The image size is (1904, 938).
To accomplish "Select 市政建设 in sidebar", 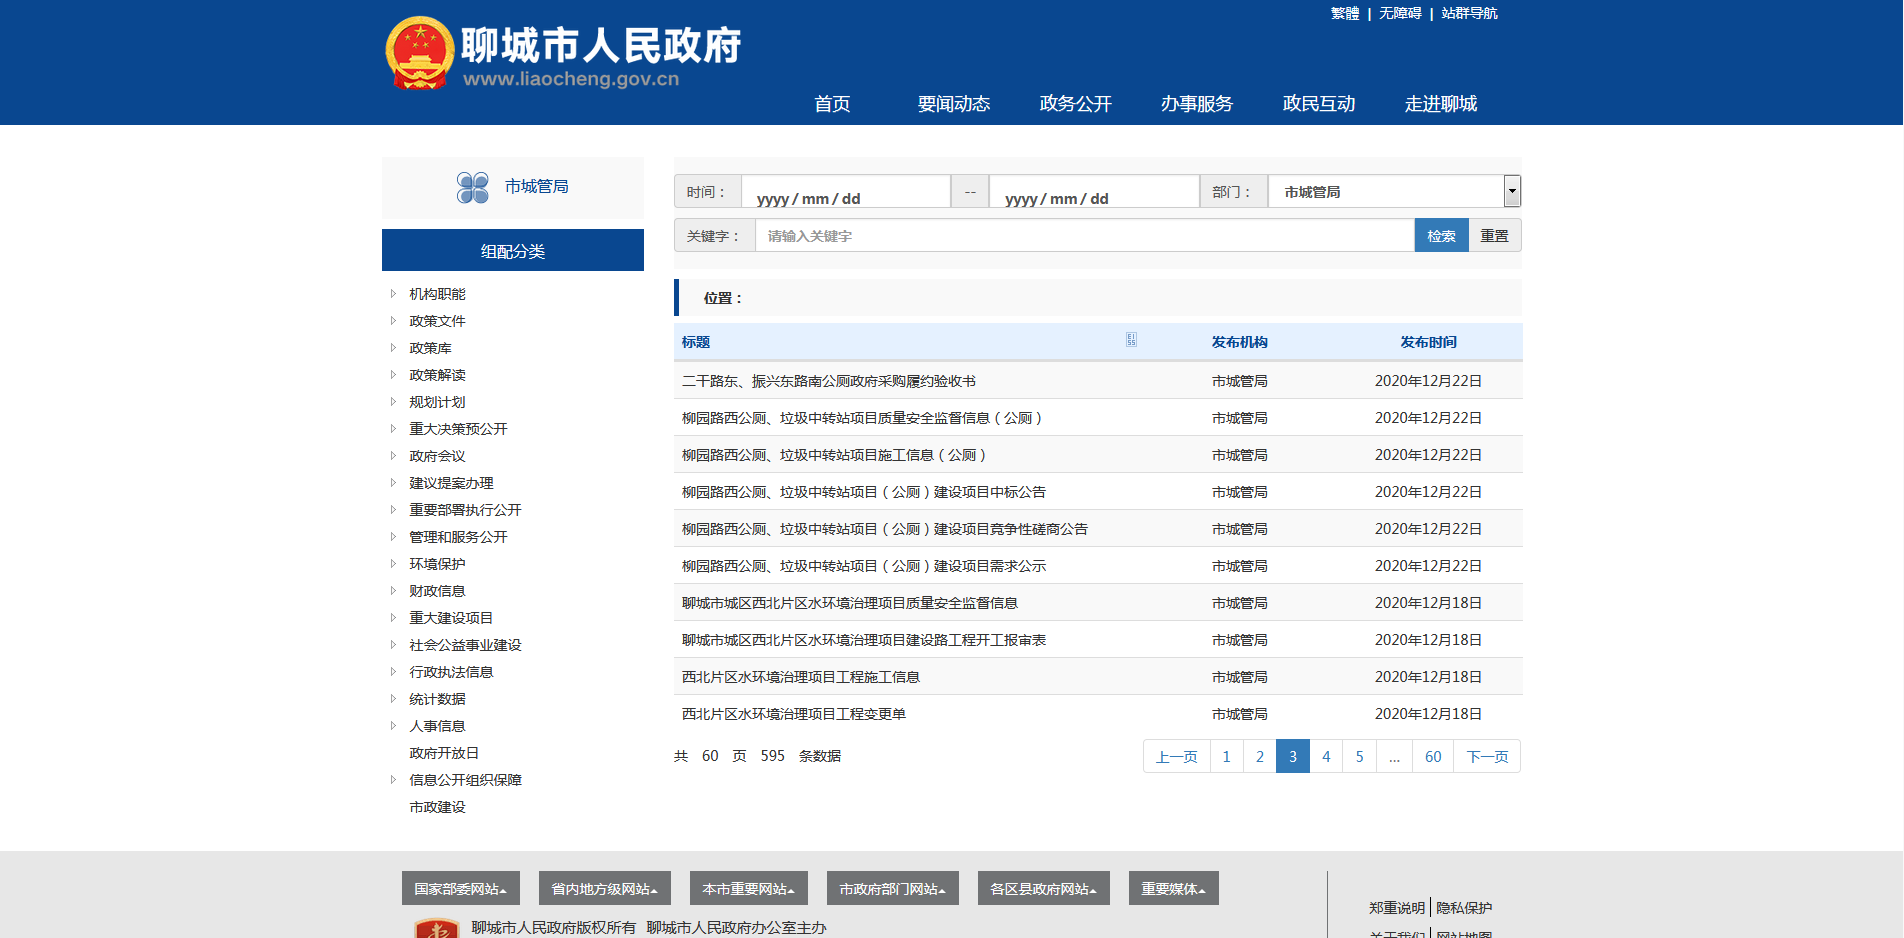I will [x=437, y=807].
